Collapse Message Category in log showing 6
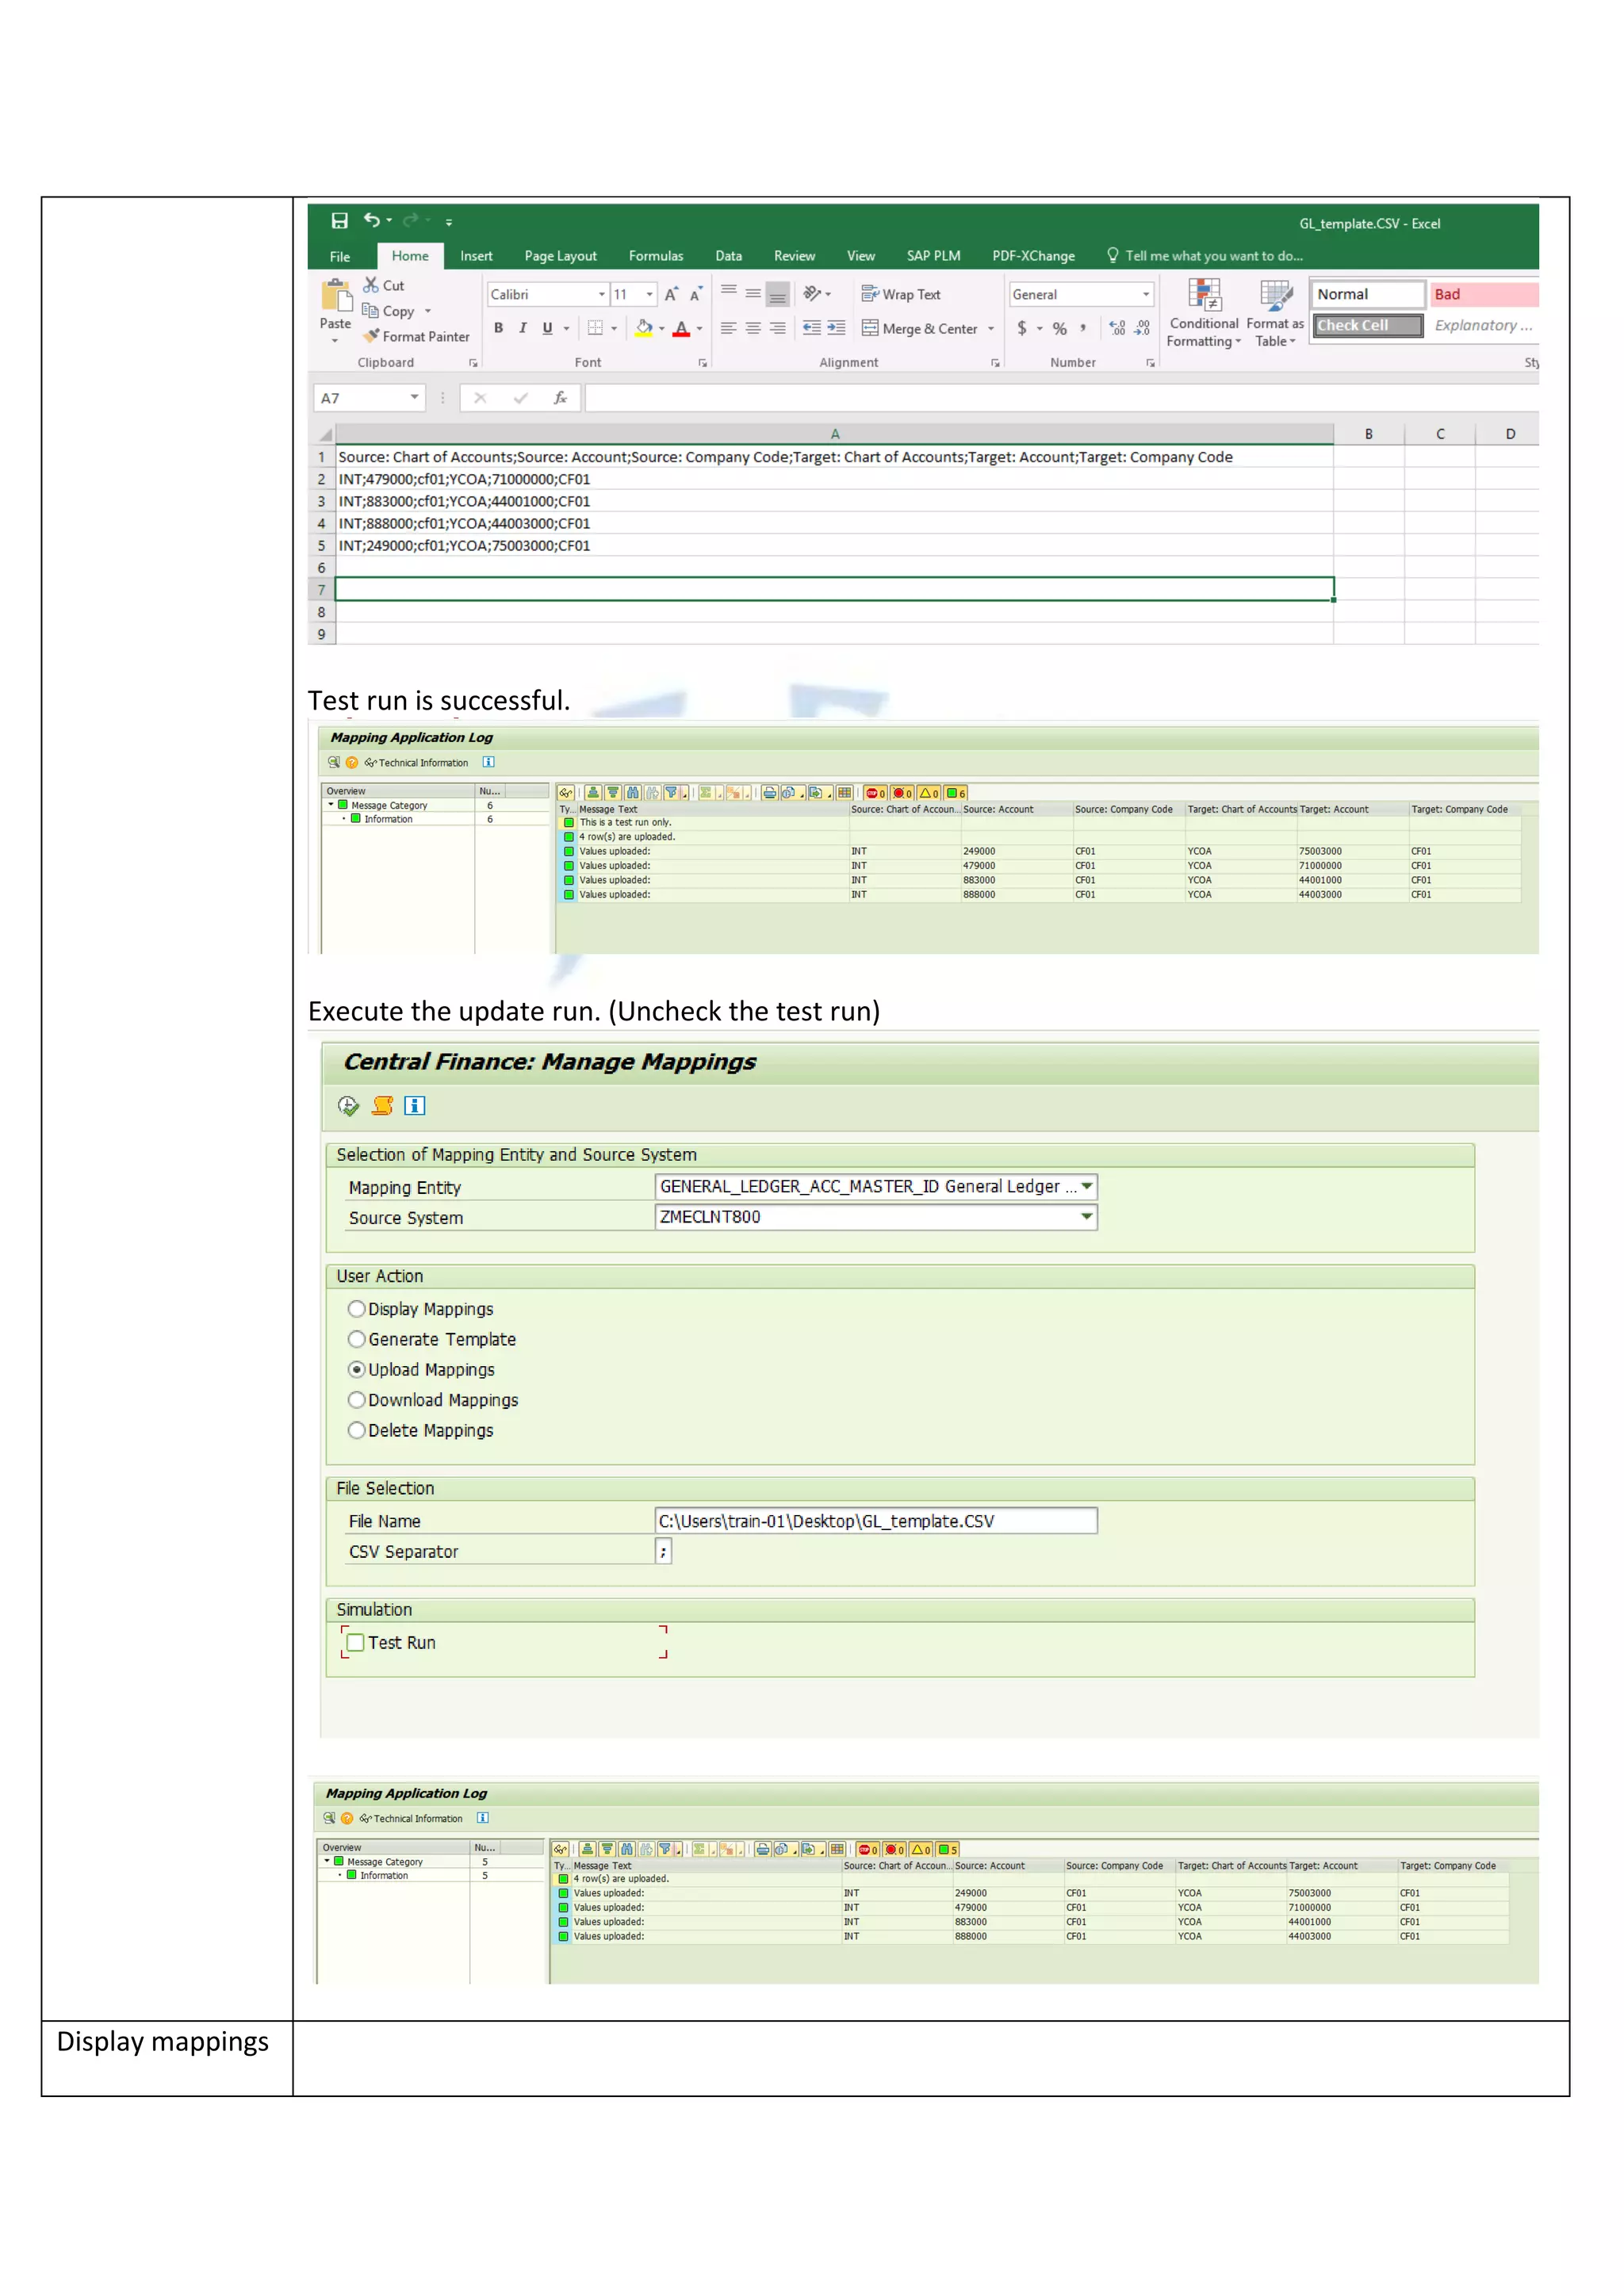 pyautogui.click(x=331, y=805)
